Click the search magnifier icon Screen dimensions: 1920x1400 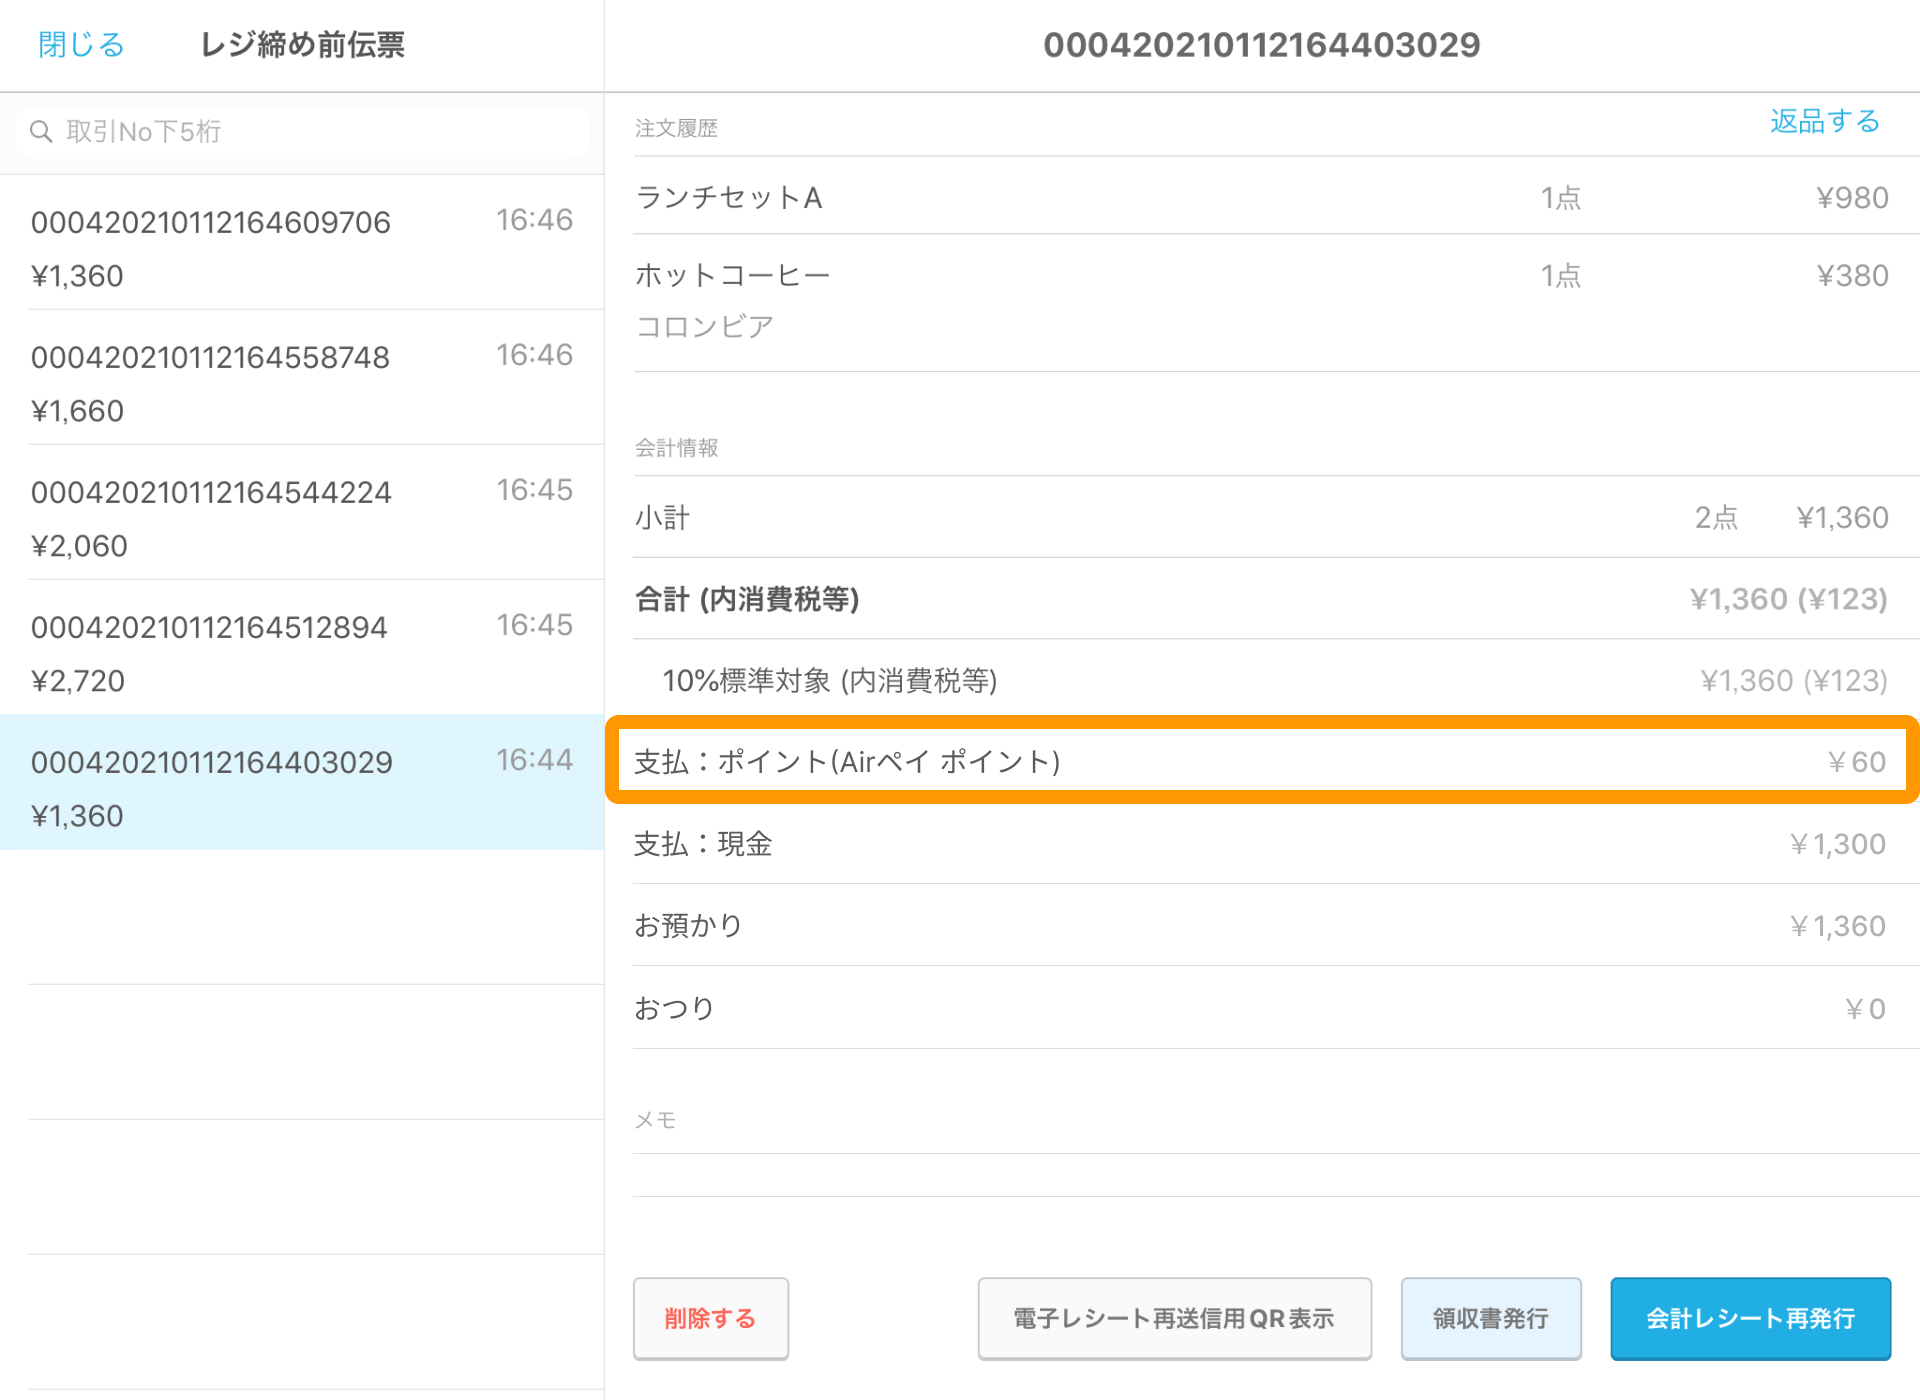click(x=40, y=131)
